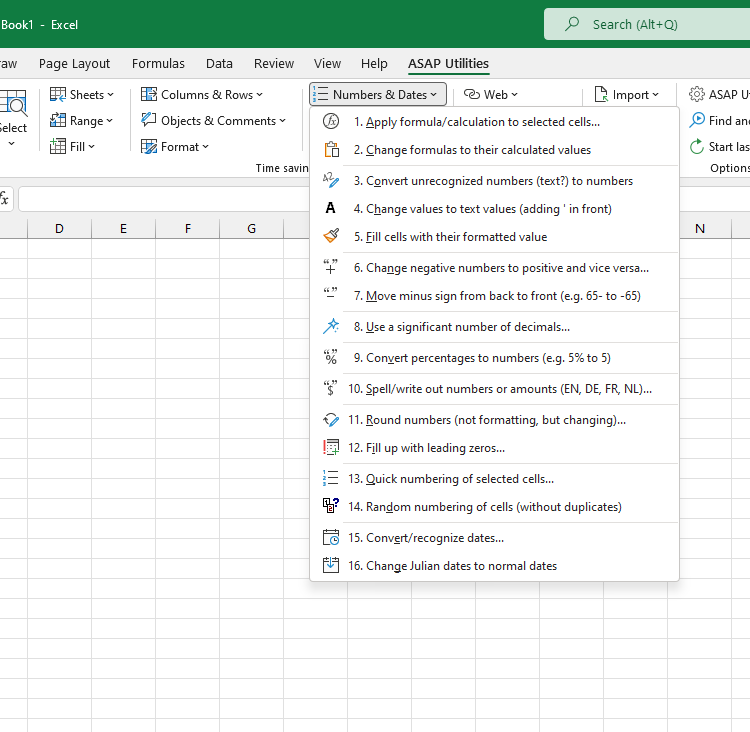Click the search magnifier icon in title bar

pos(572,24)
